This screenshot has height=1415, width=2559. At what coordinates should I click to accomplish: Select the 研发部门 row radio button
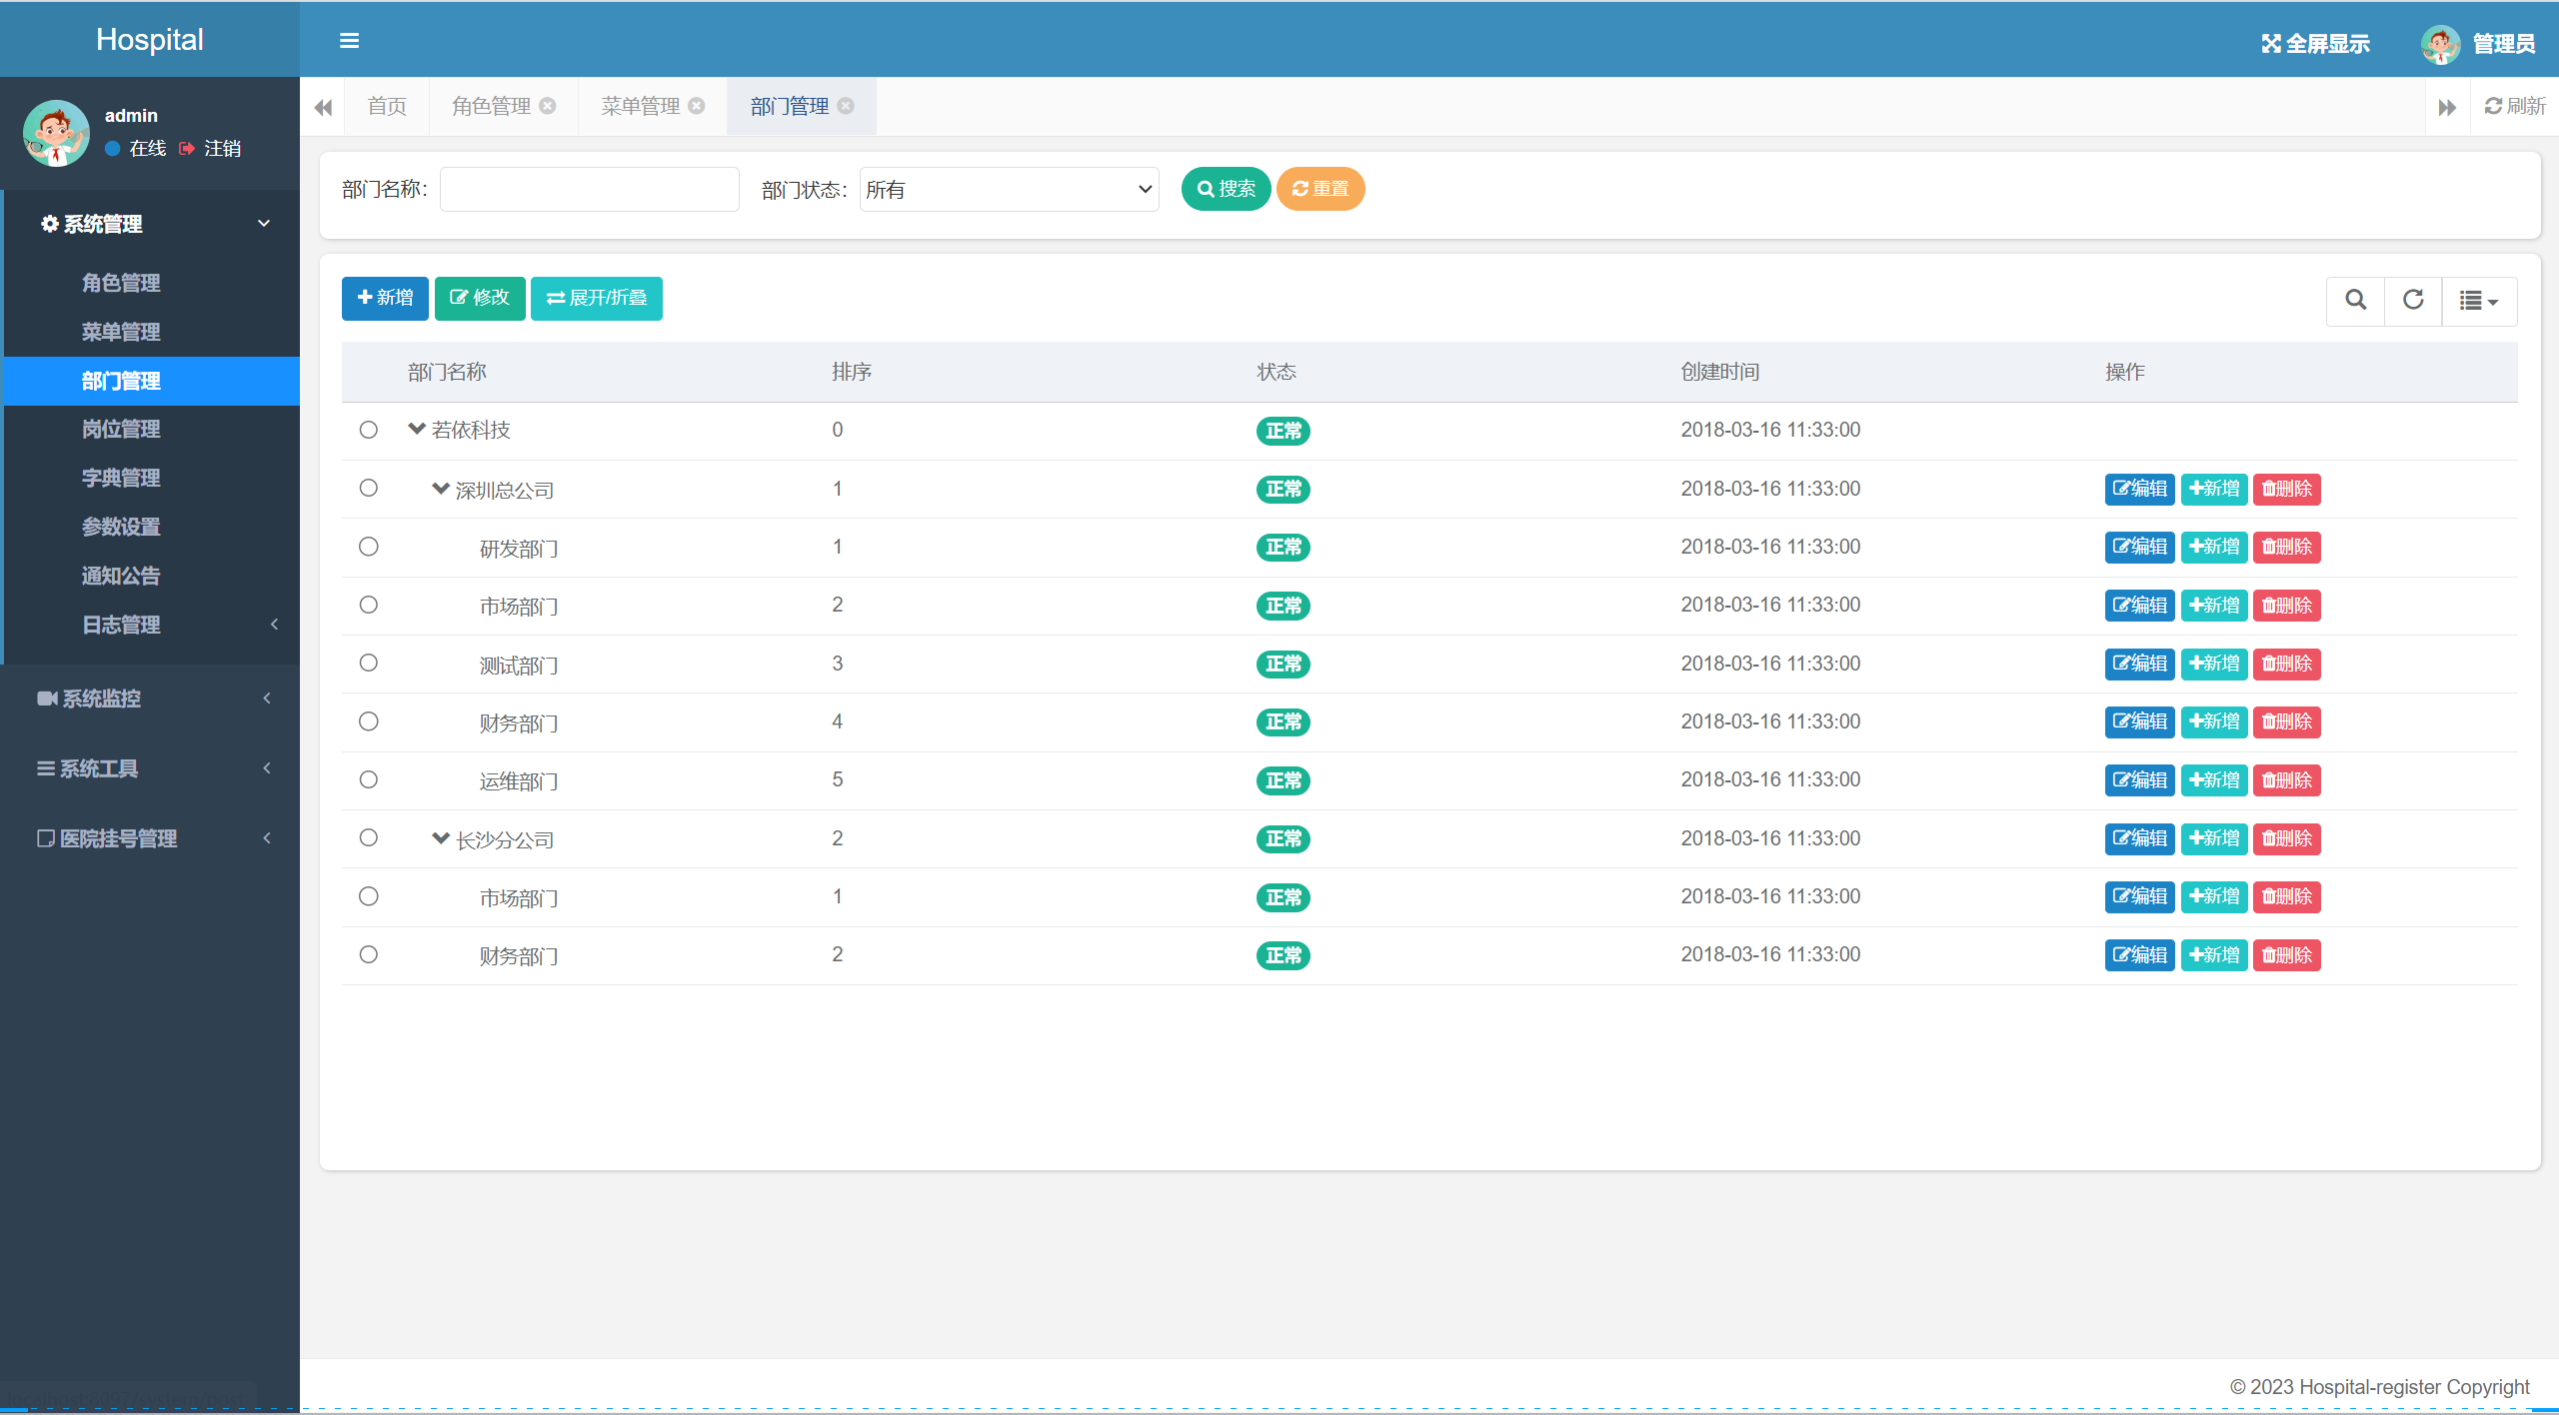(x=368, y=547)
